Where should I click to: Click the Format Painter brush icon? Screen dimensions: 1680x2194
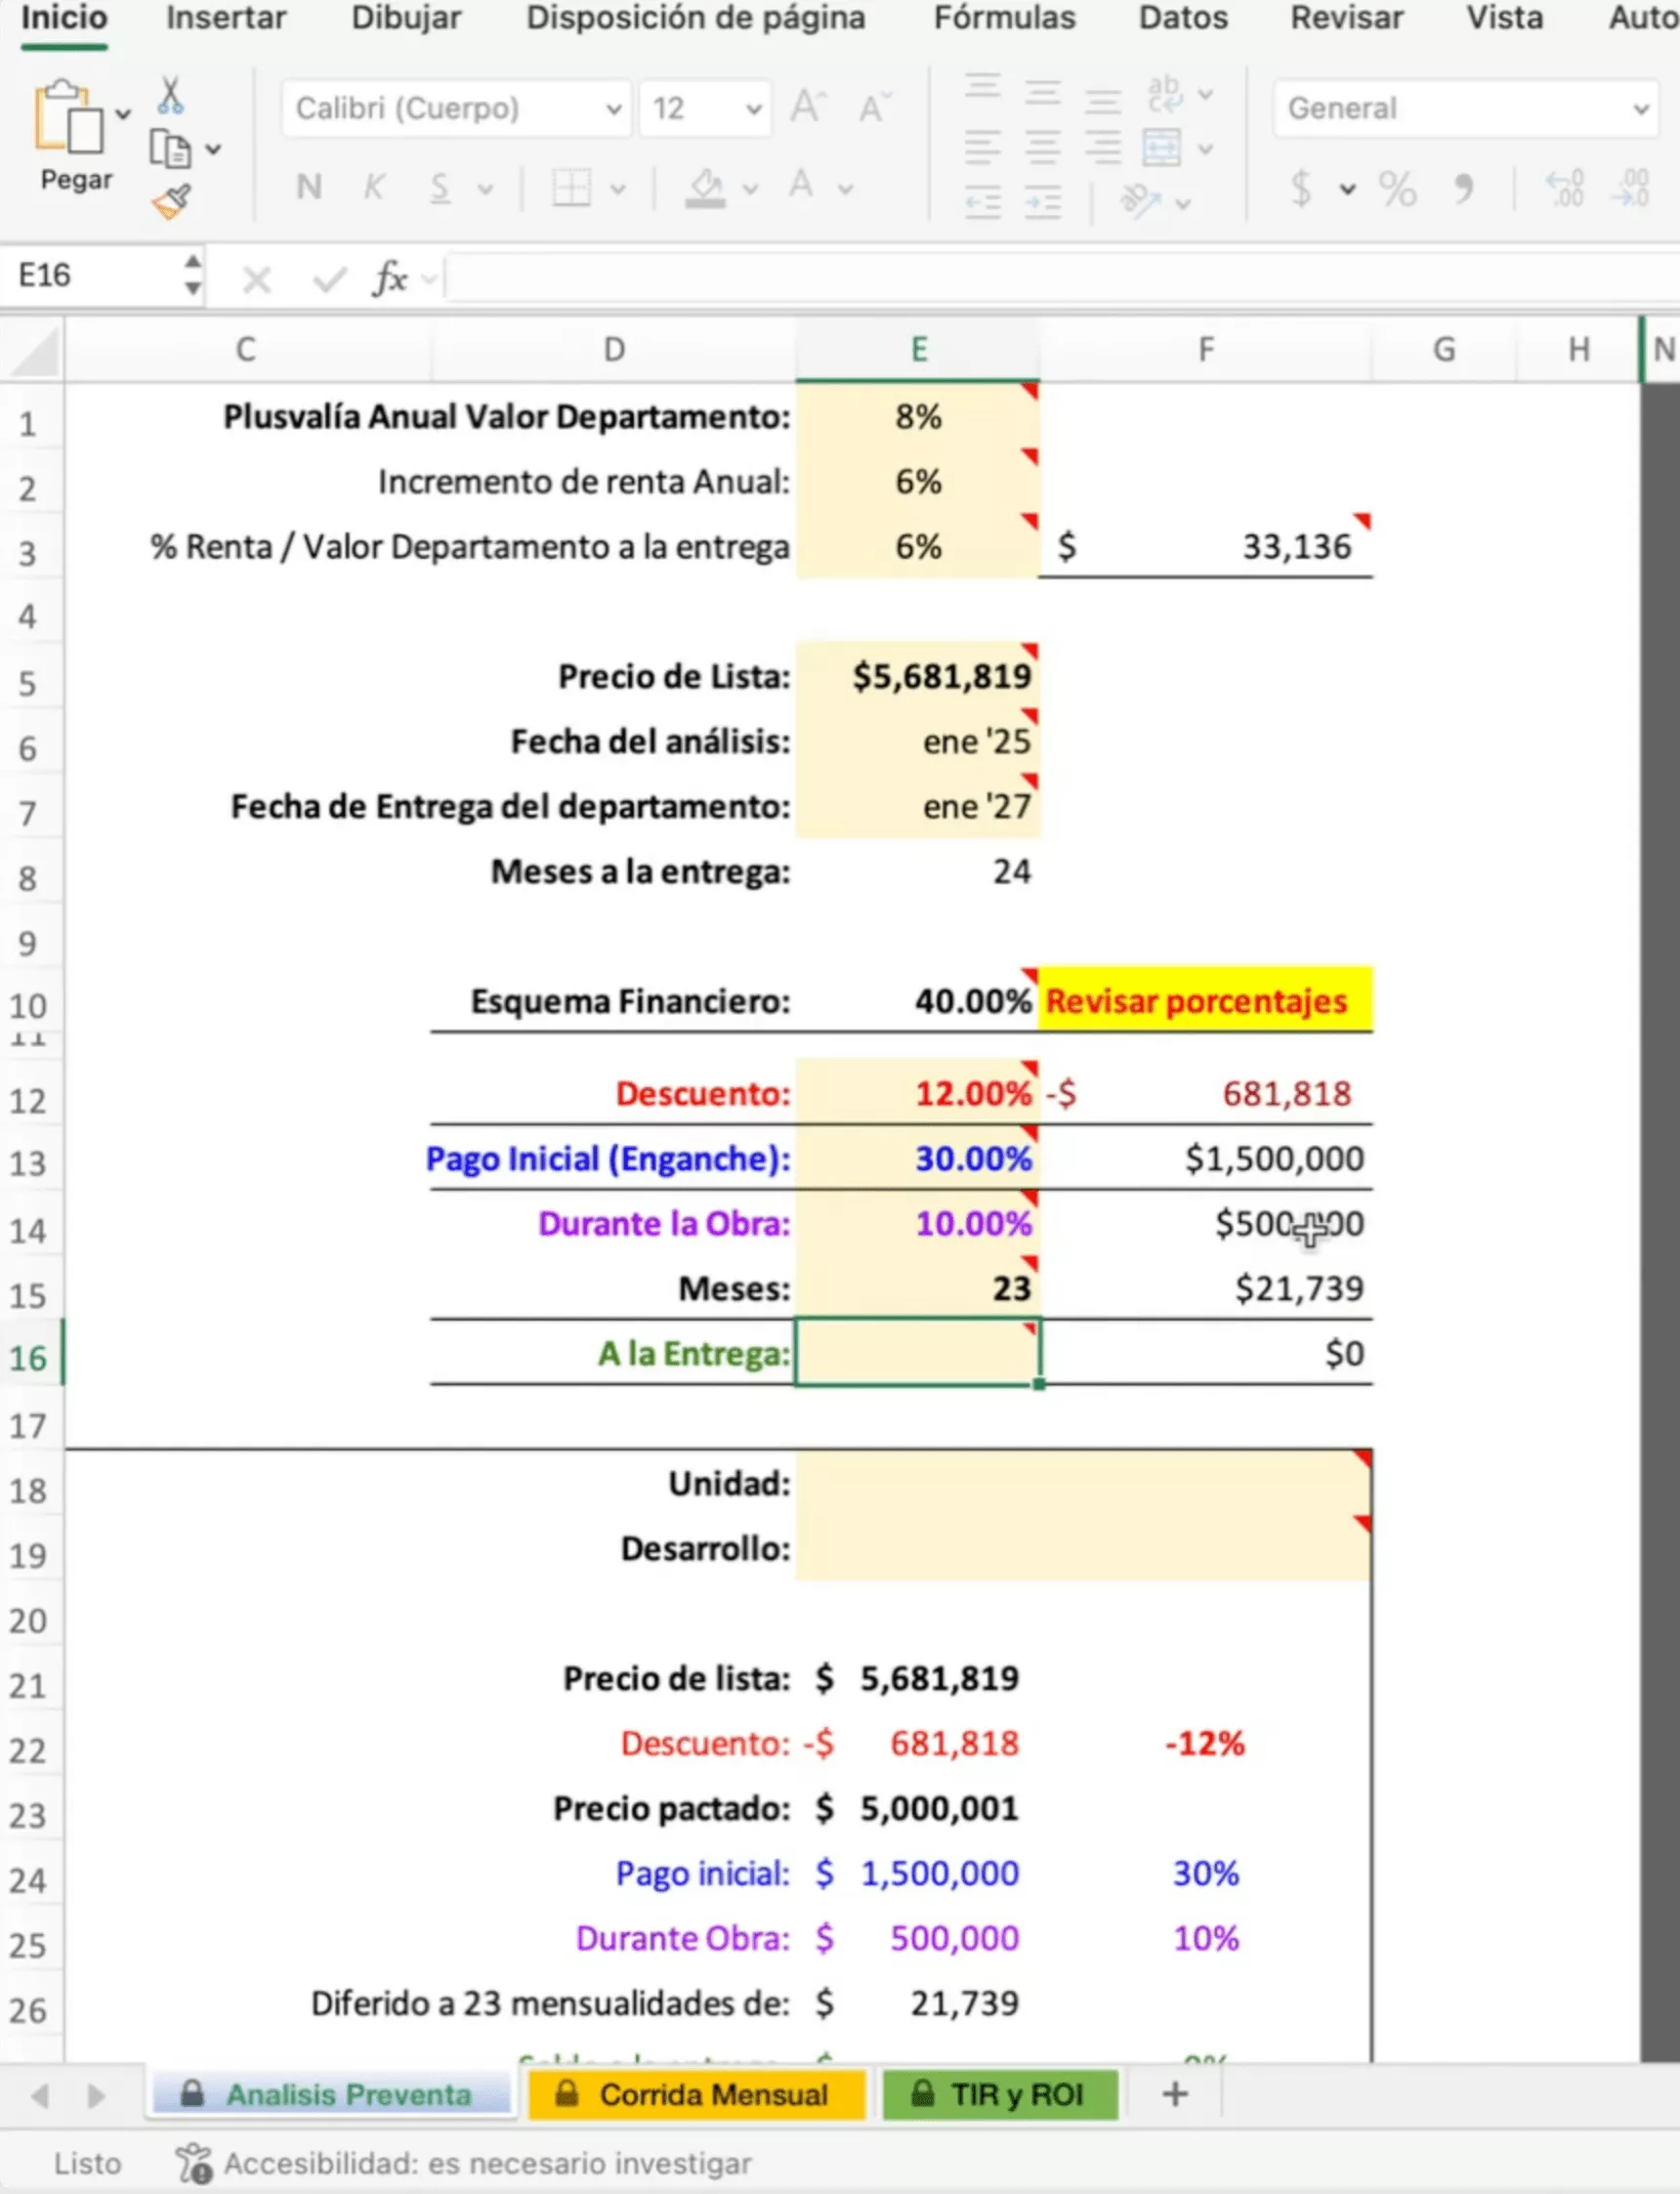[172, 201]
